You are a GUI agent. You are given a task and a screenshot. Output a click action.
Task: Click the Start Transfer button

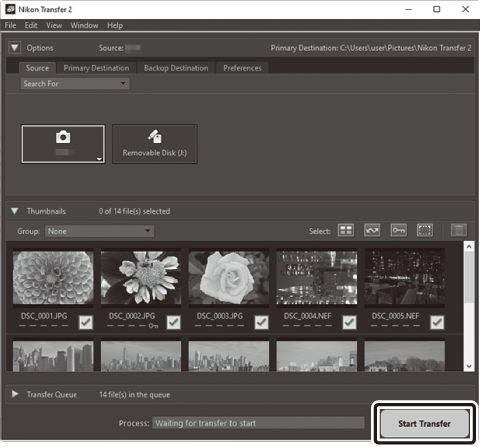(425, 423)
